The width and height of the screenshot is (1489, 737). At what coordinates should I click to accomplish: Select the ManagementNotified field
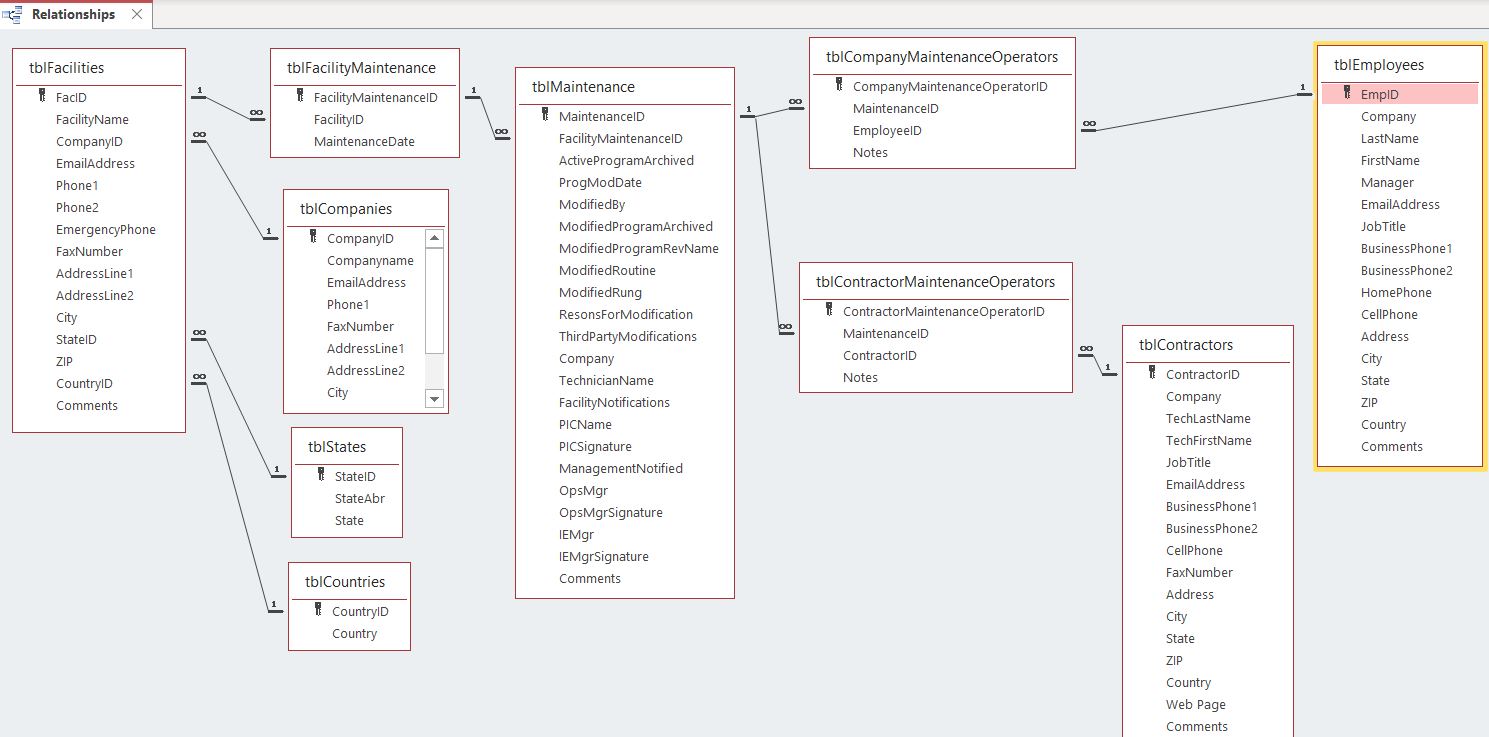tap(621, 468)
